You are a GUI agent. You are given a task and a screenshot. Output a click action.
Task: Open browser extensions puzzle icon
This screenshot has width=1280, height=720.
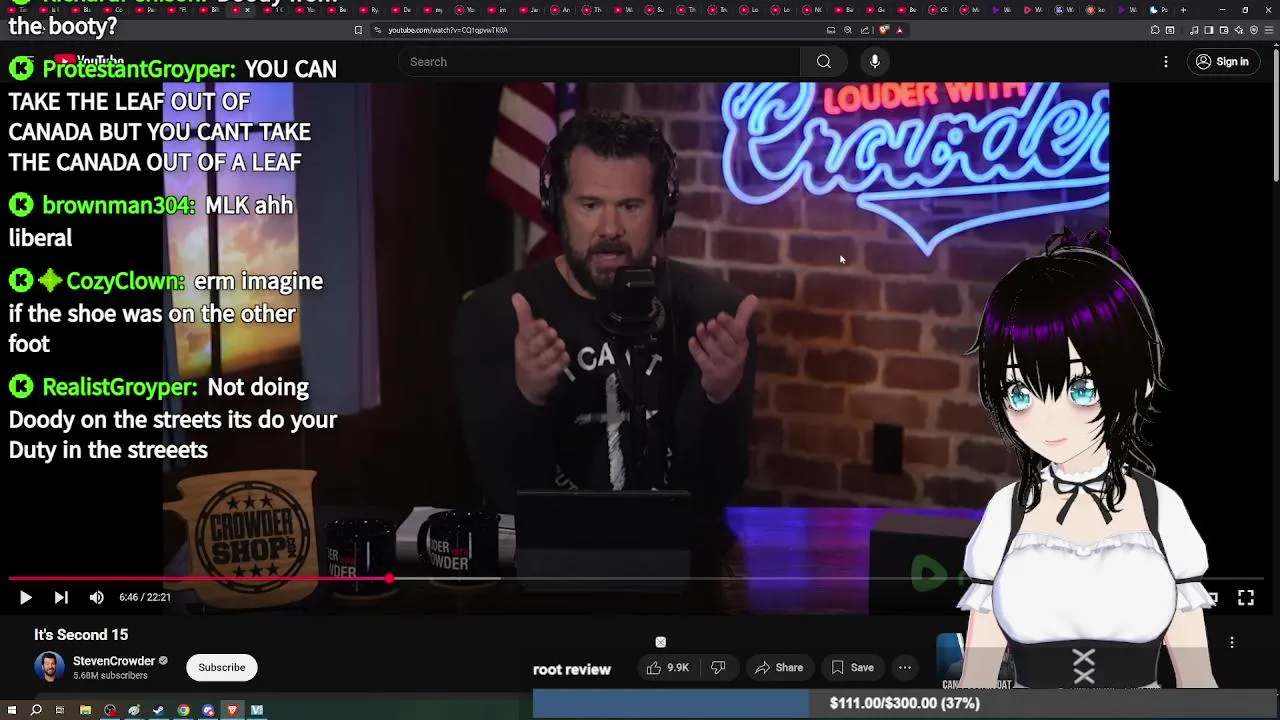point(1155,30)
